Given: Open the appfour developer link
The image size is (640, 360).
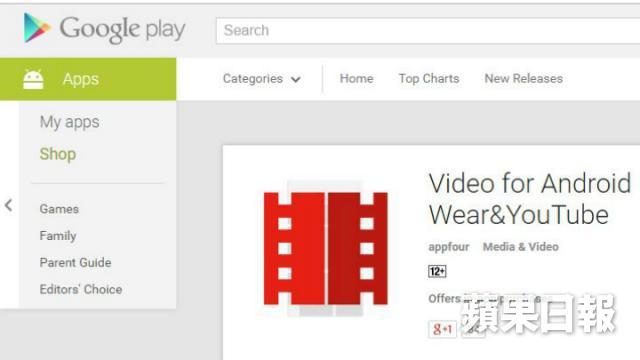Looking at the screenshot, I should pos(449,247).
